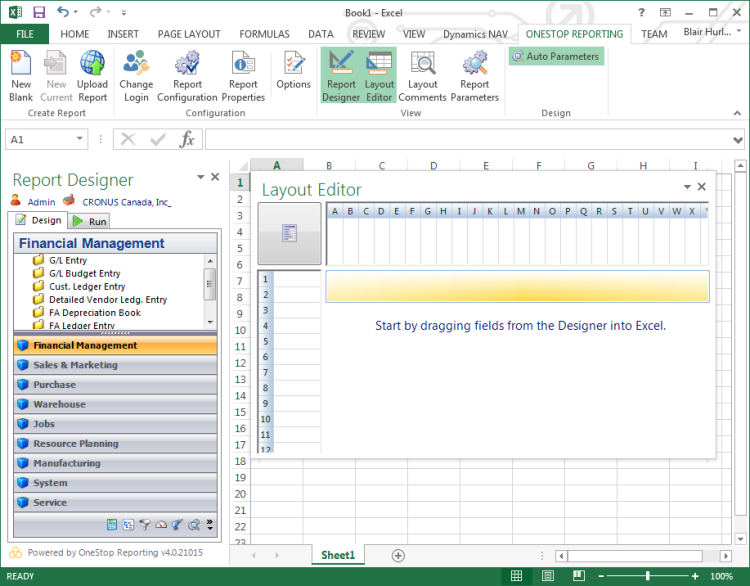Click the Admin user icon
Viewport: 750px width, 586px height.
[x=15, y=200]
